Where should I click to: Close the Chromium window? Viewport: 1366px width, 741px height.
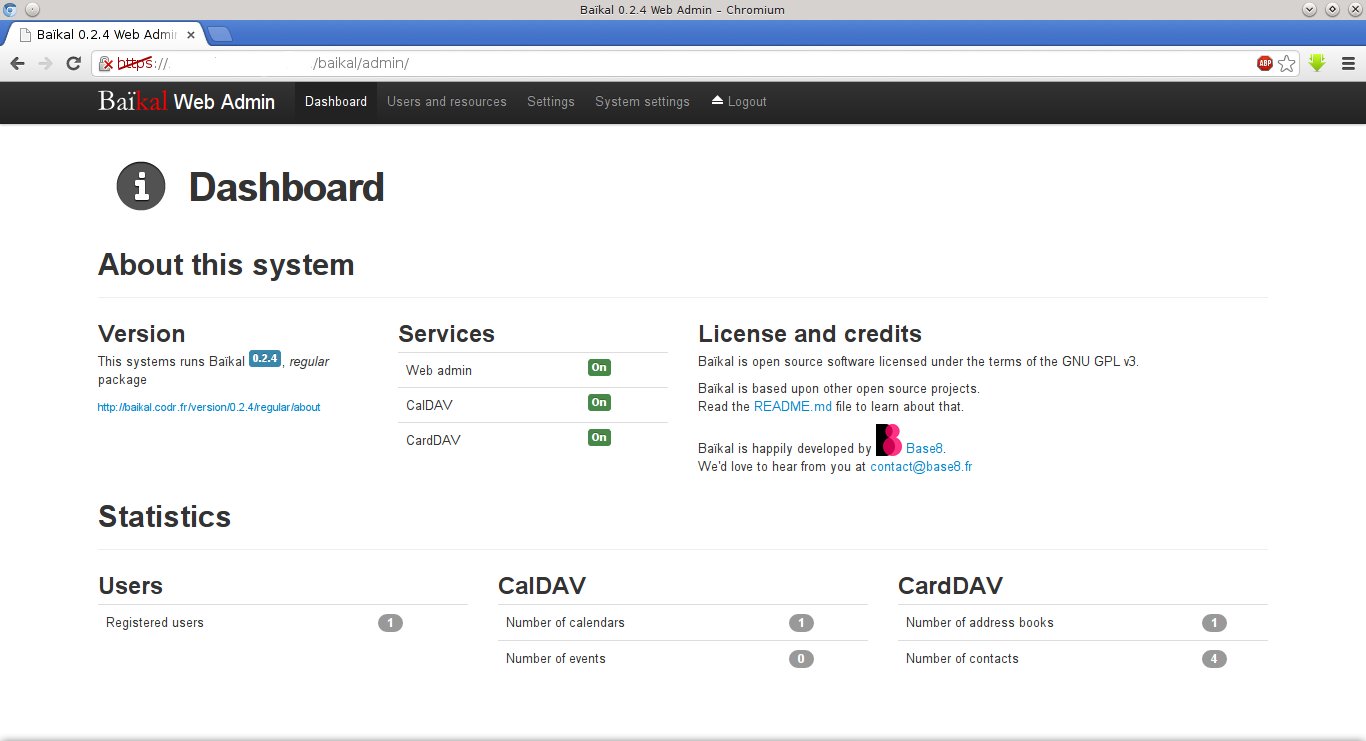1354,9
